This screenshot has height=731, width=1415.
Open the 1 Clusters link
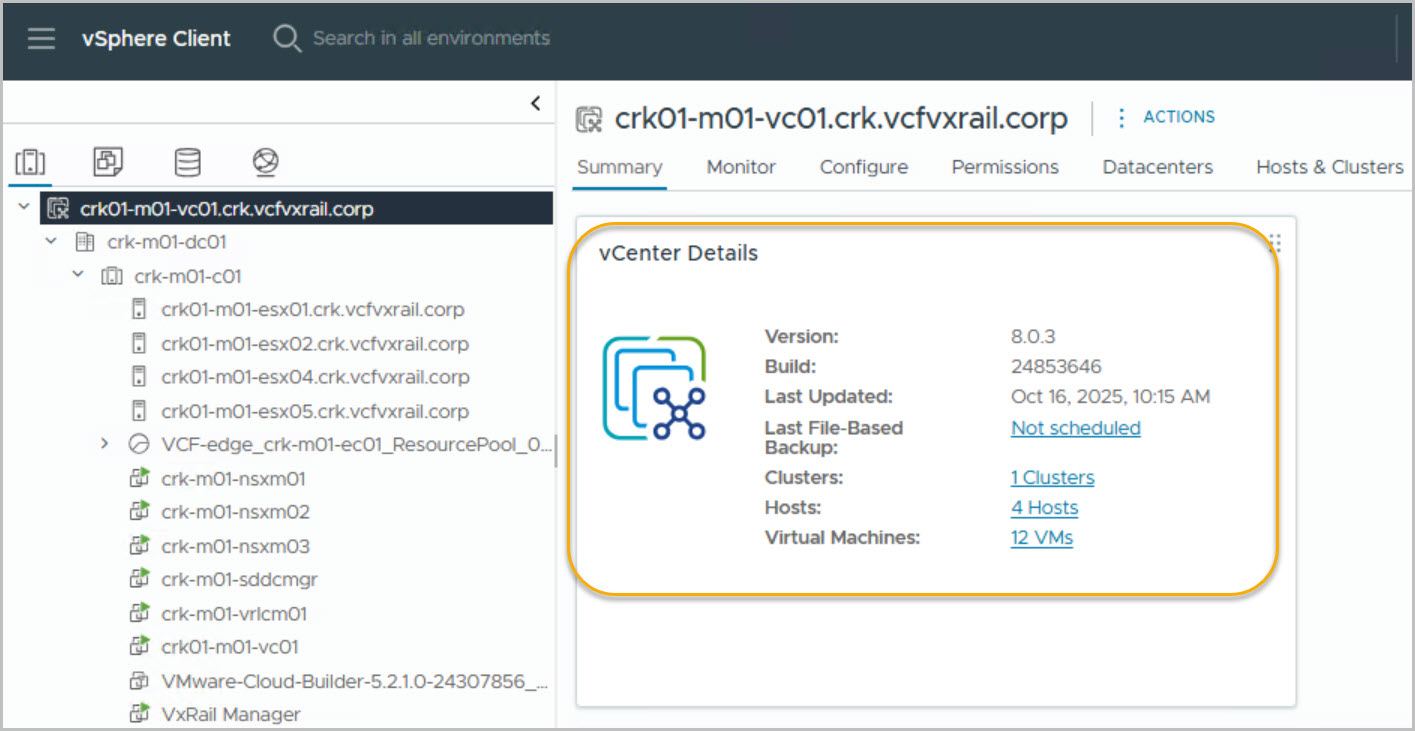coord(1053,478)
